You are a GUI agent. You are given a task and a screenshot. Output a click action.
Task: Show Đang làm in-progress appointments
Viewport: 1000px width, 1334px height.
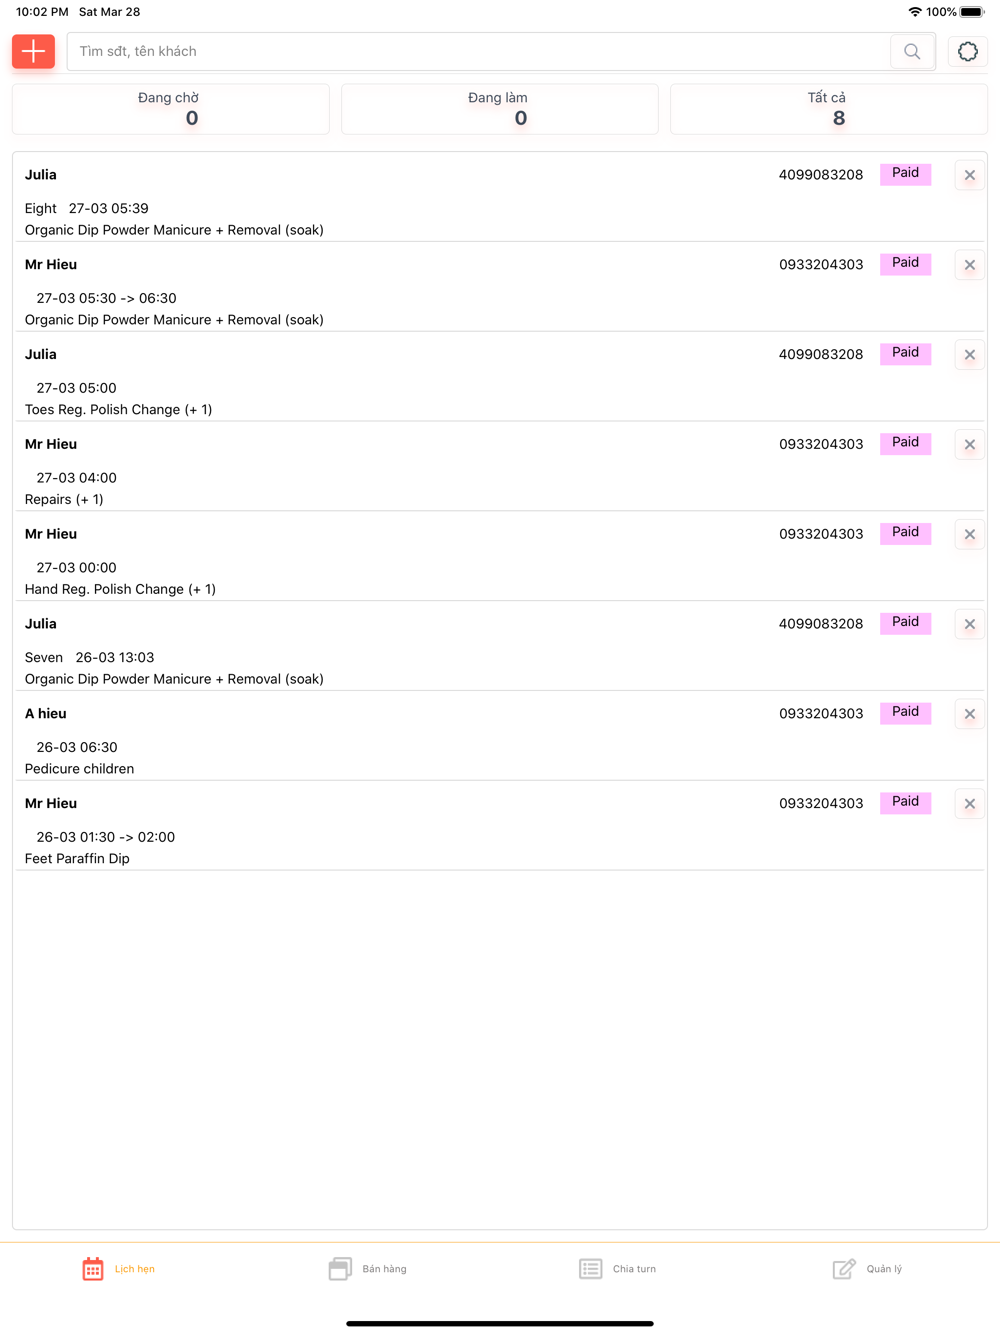tap(499, 109)
